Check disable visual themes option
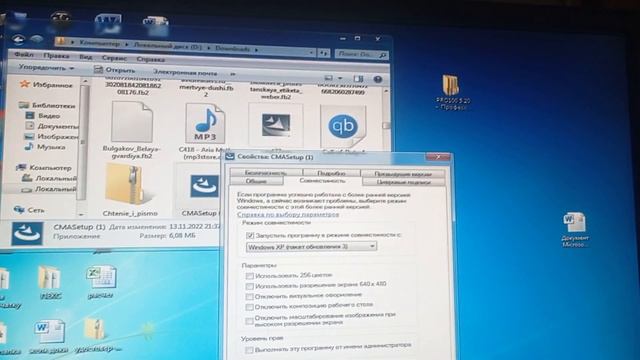The height and width of the screenshot is (360, 640). 249,296
